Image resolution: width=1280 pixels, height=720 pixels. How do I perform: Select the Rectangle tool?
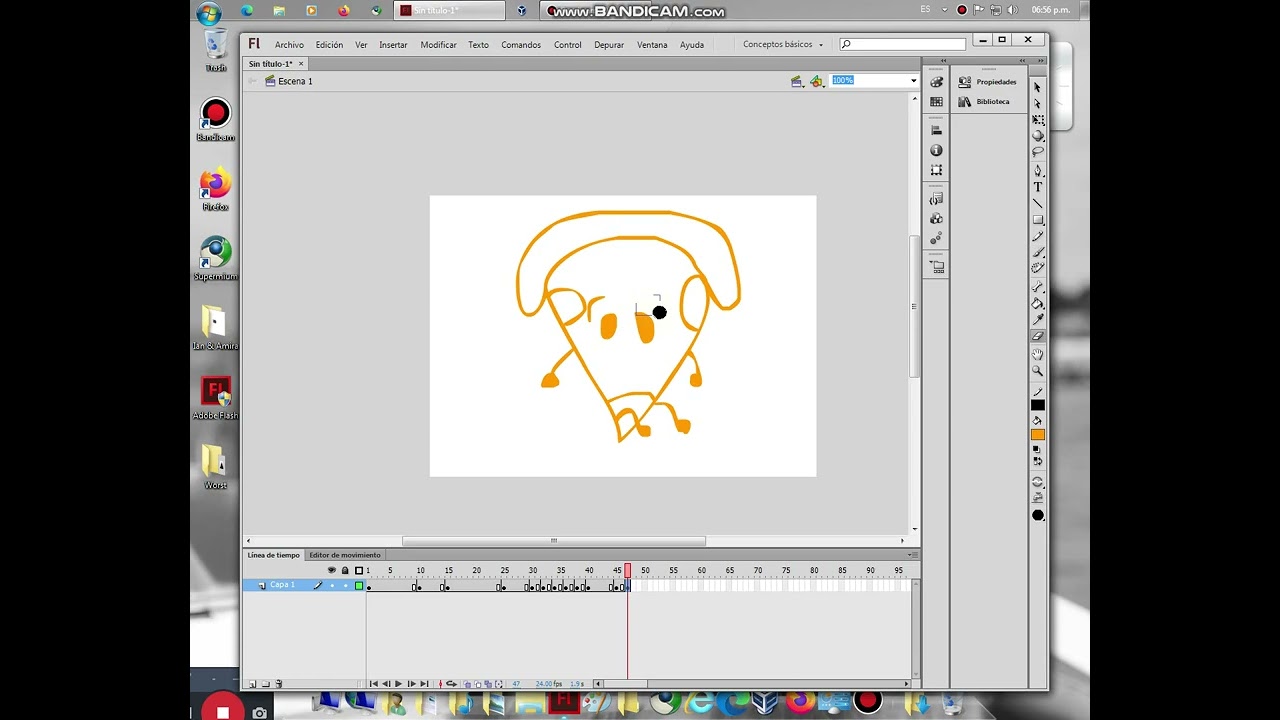[x=1038, y=219]
